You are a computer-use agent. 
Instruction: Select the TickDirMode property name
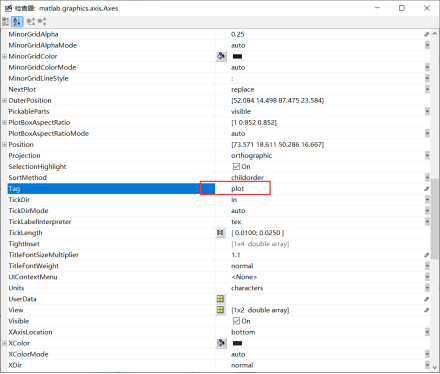point(28,211)
